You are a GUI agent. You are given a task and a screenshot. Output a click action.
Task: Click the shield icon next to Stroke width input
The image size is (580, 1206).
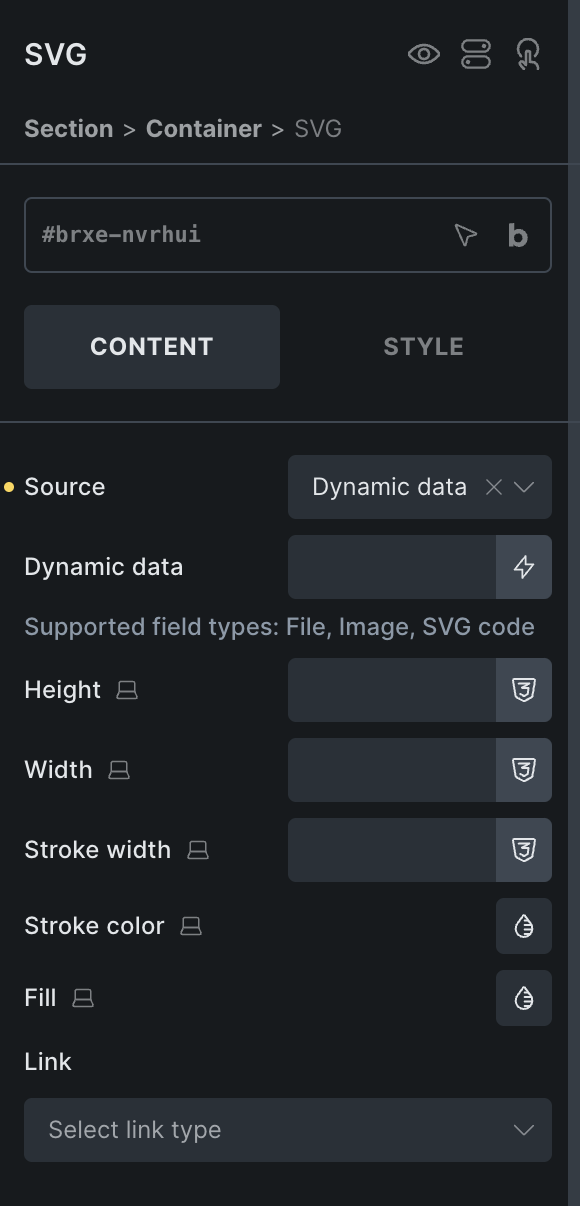[x=524, y=849]
